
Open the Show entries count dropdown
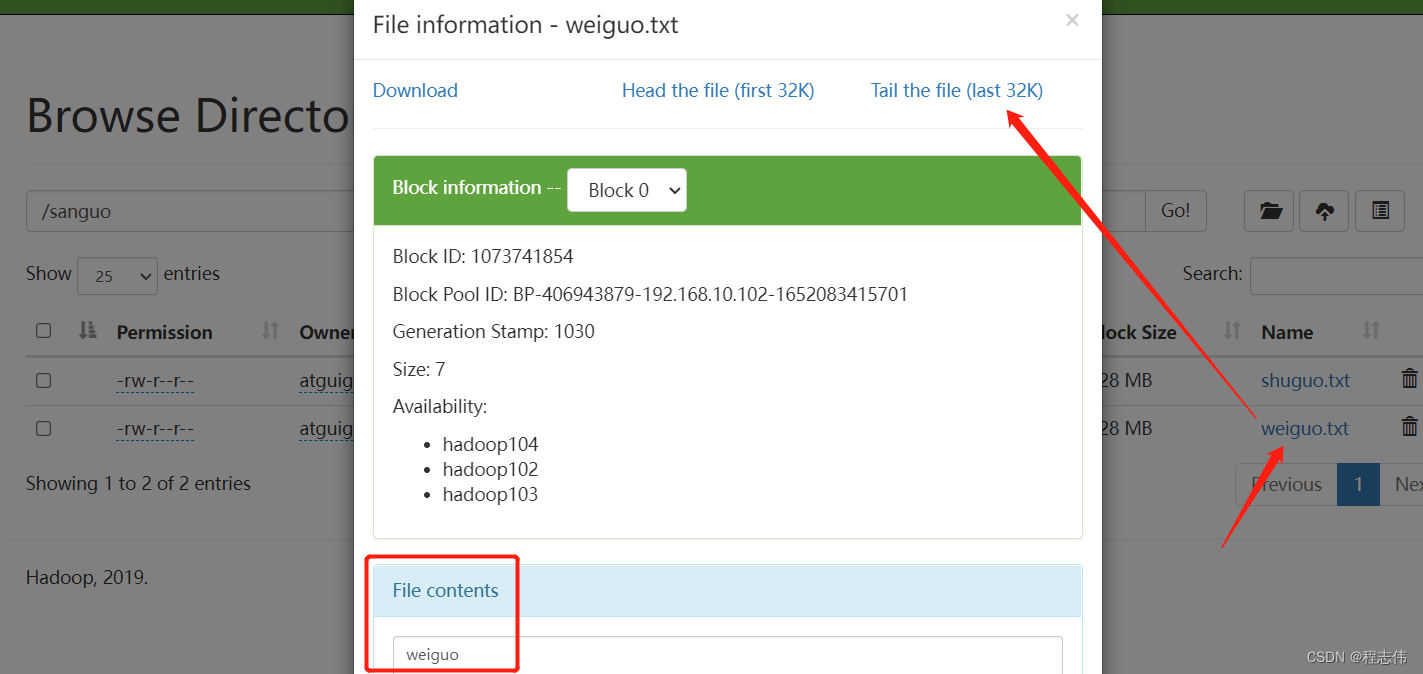point(117,275)
